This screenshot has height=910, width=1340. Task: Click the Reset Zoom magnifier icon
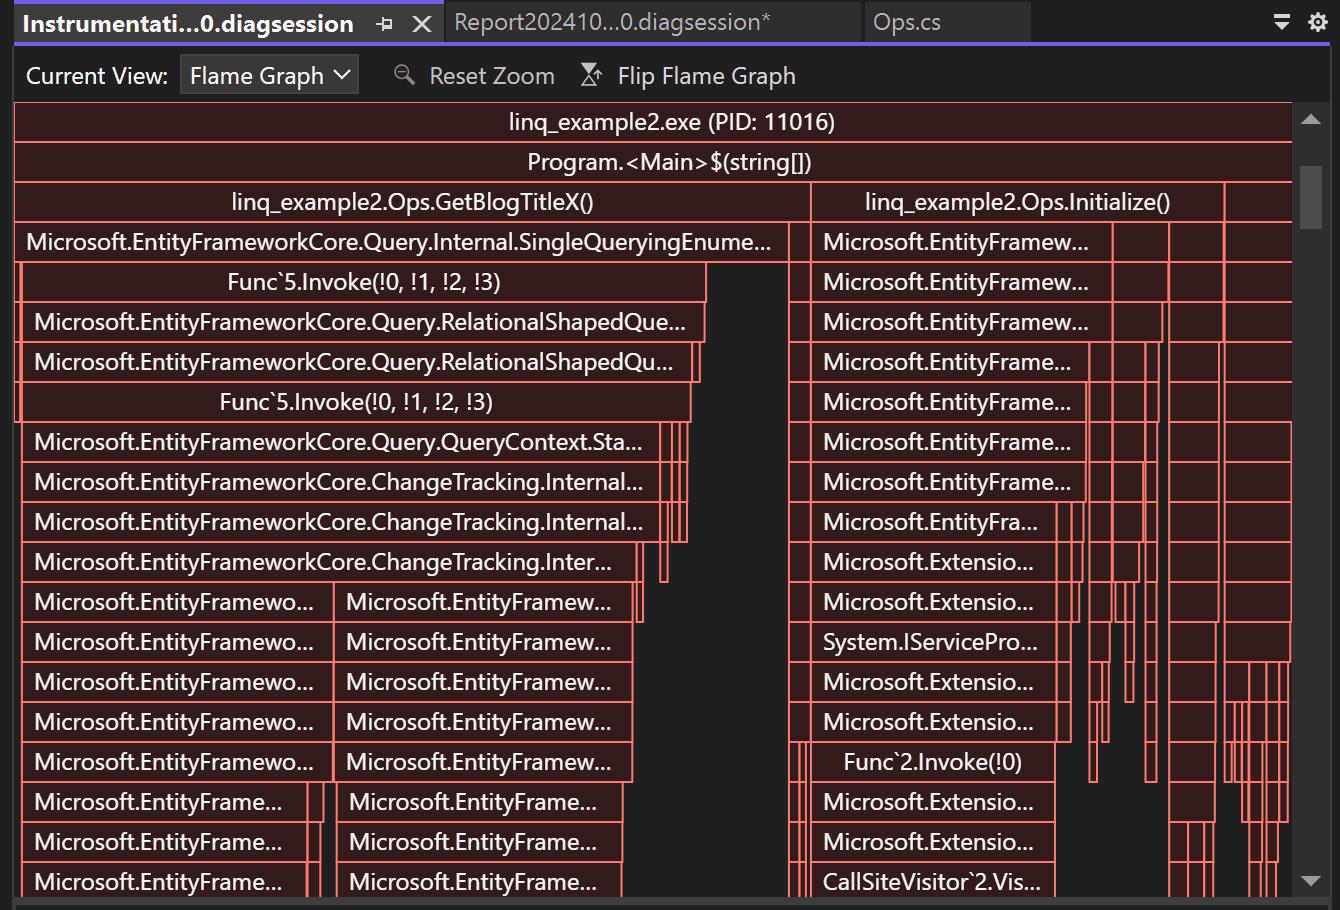(x=403, y=75)
